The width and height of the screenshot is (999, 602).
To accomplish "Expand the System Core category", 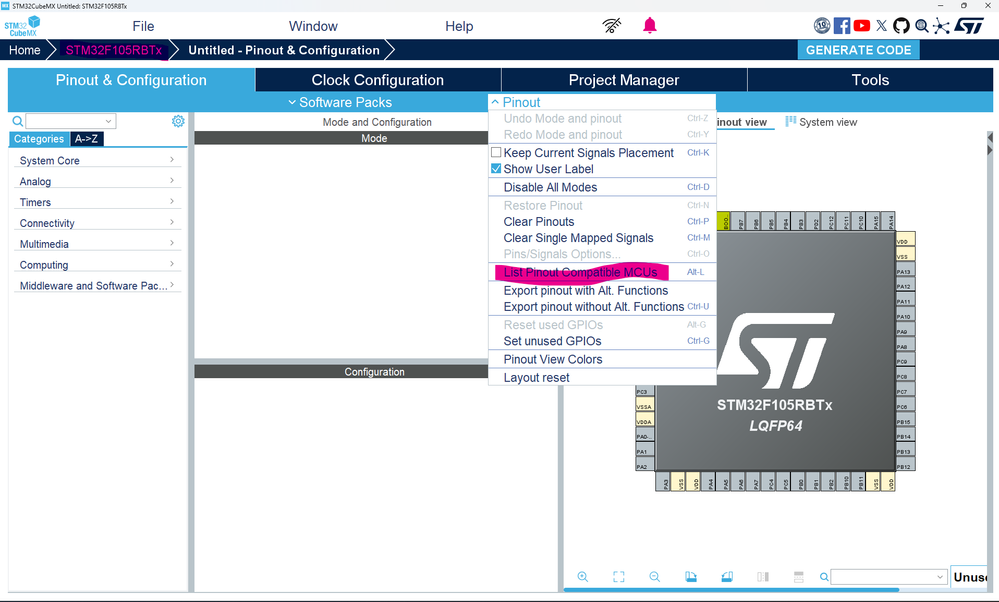I will point(97,161).
